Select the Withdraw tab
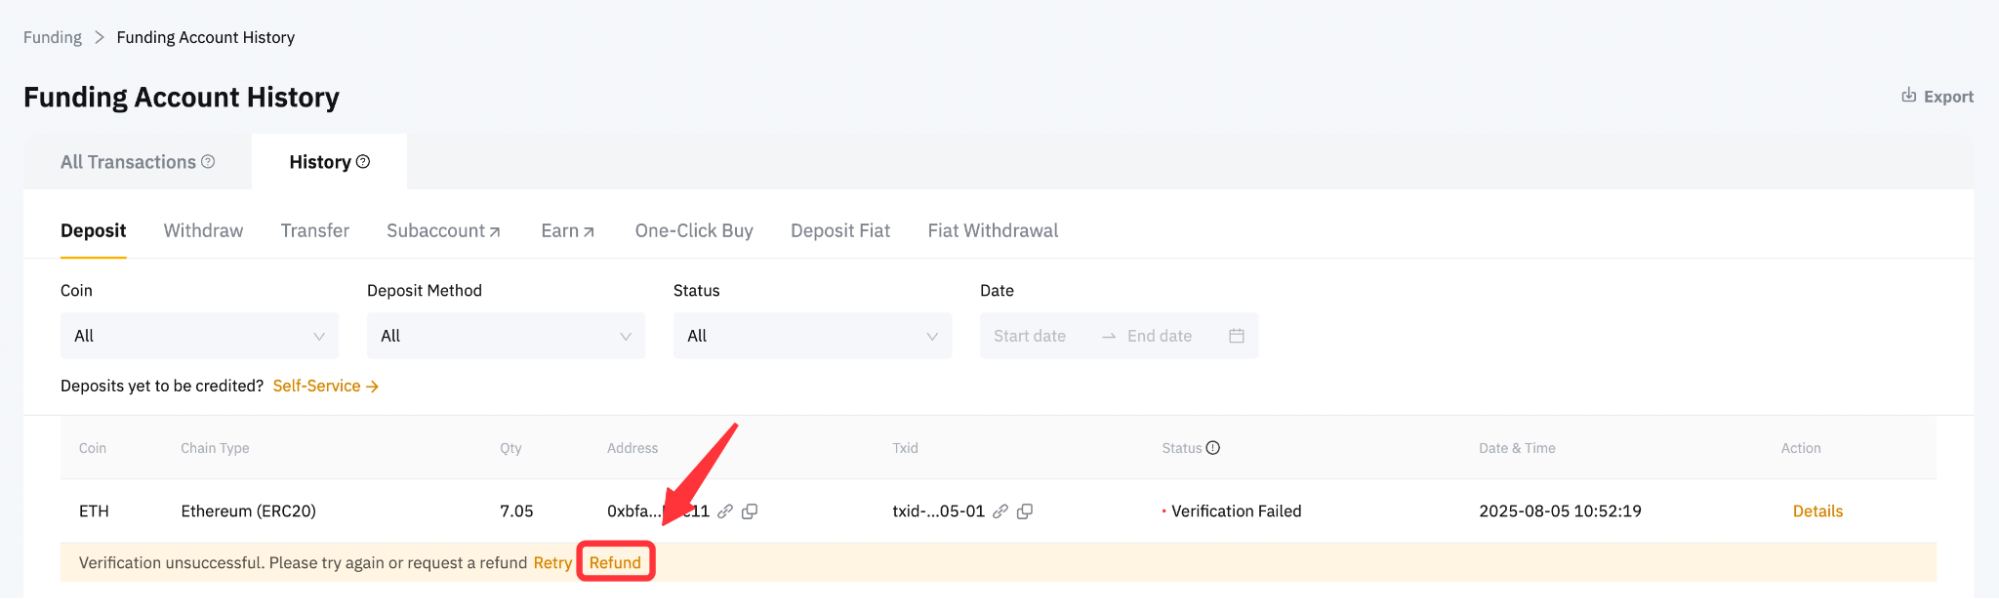Viewport: 1999px width, 599px height. pyautogui.click(x=203, y=231)
